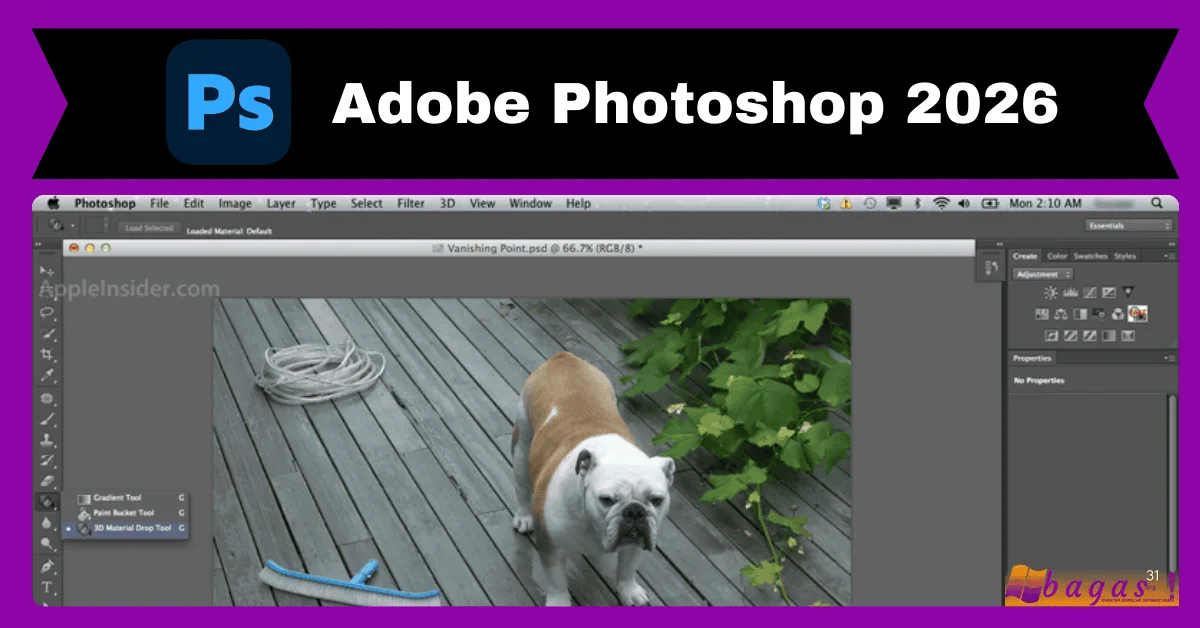Open the Adjustment dropdown in Create panel
Screen dimensions: 1200x628
[1042, 274]
